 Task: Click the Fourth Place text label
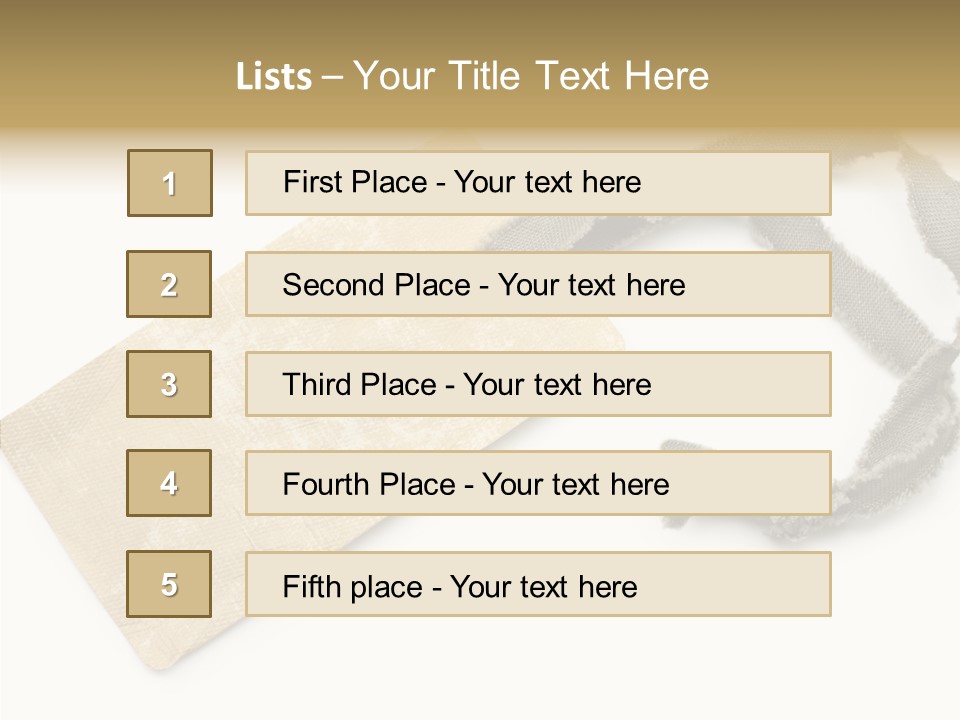(x=476, y=484)
